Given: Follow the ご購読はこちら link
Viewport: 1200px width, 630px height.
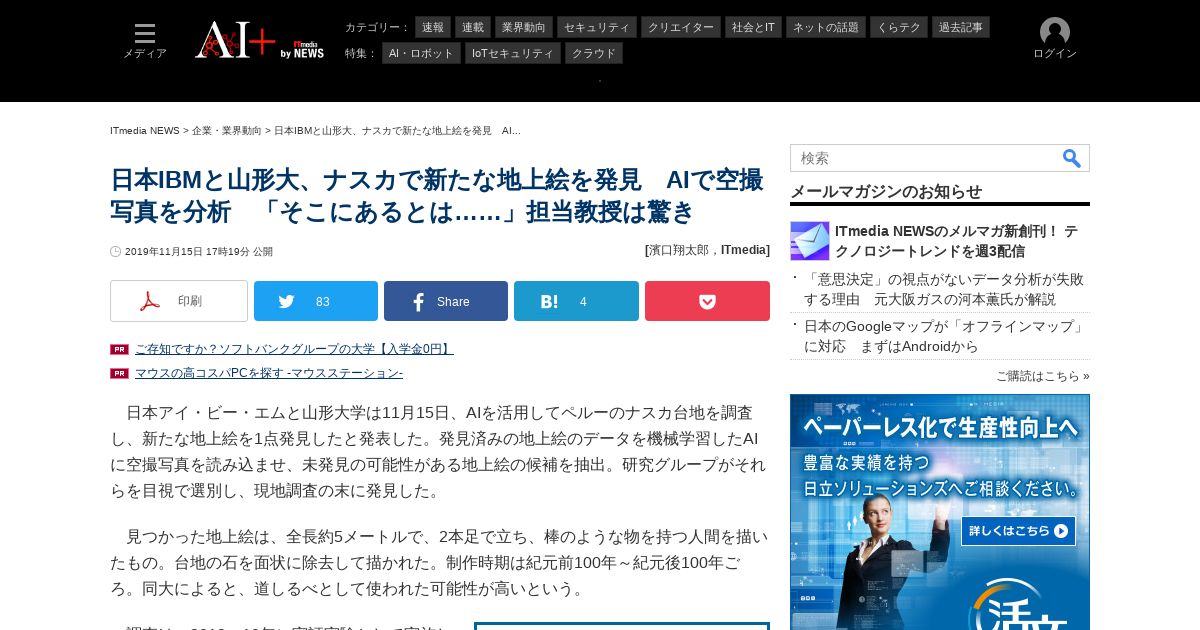Looking at the screenshot, I should [x=1042, y=376].
